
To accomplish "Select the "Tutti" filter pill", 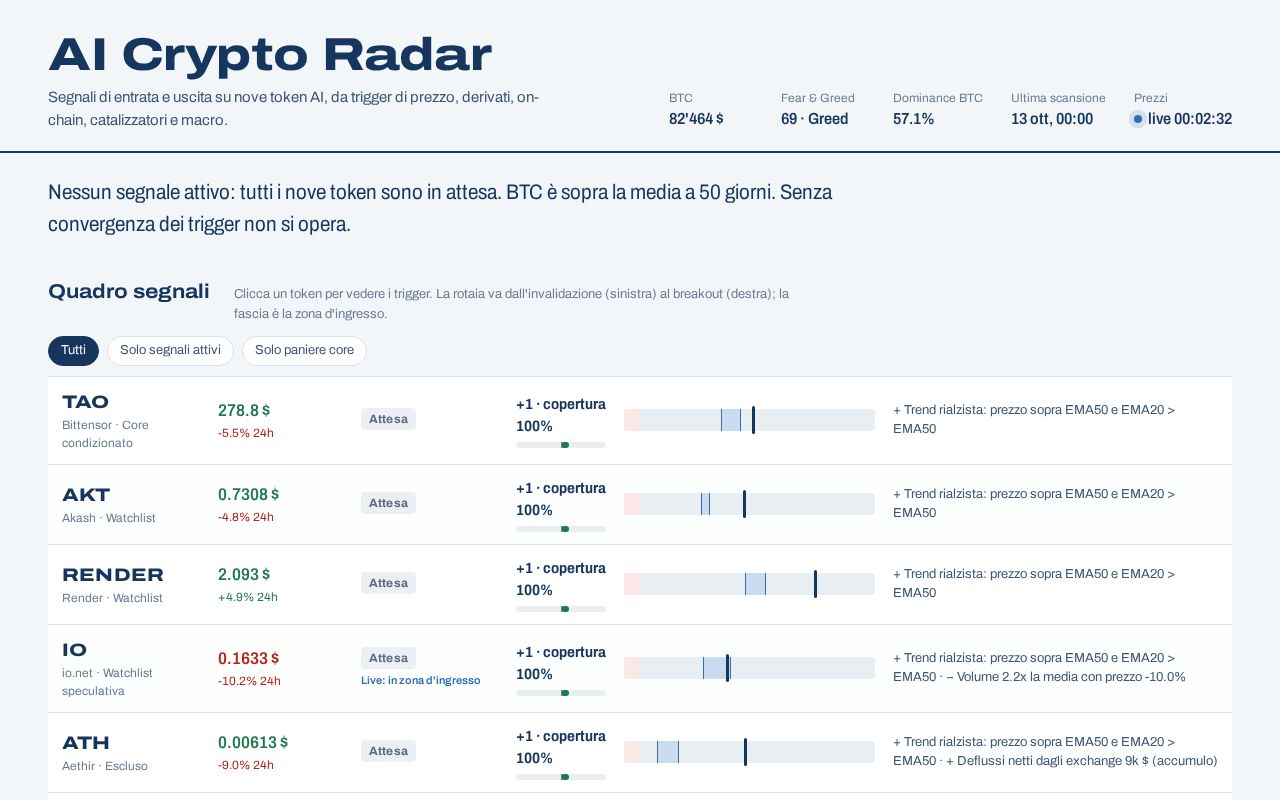I will click(73, 351).
